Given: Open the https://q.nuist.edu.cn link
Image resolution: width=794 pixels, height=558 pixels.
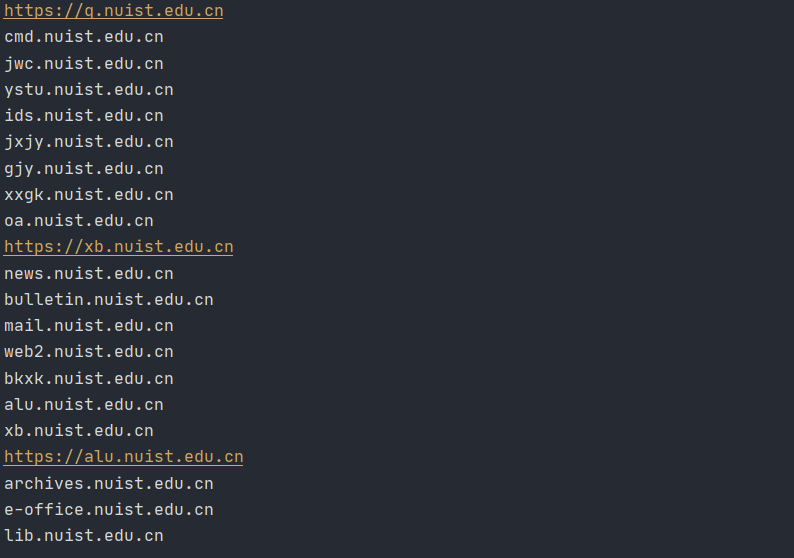Looking at the screenshot, I should (113, 11).
